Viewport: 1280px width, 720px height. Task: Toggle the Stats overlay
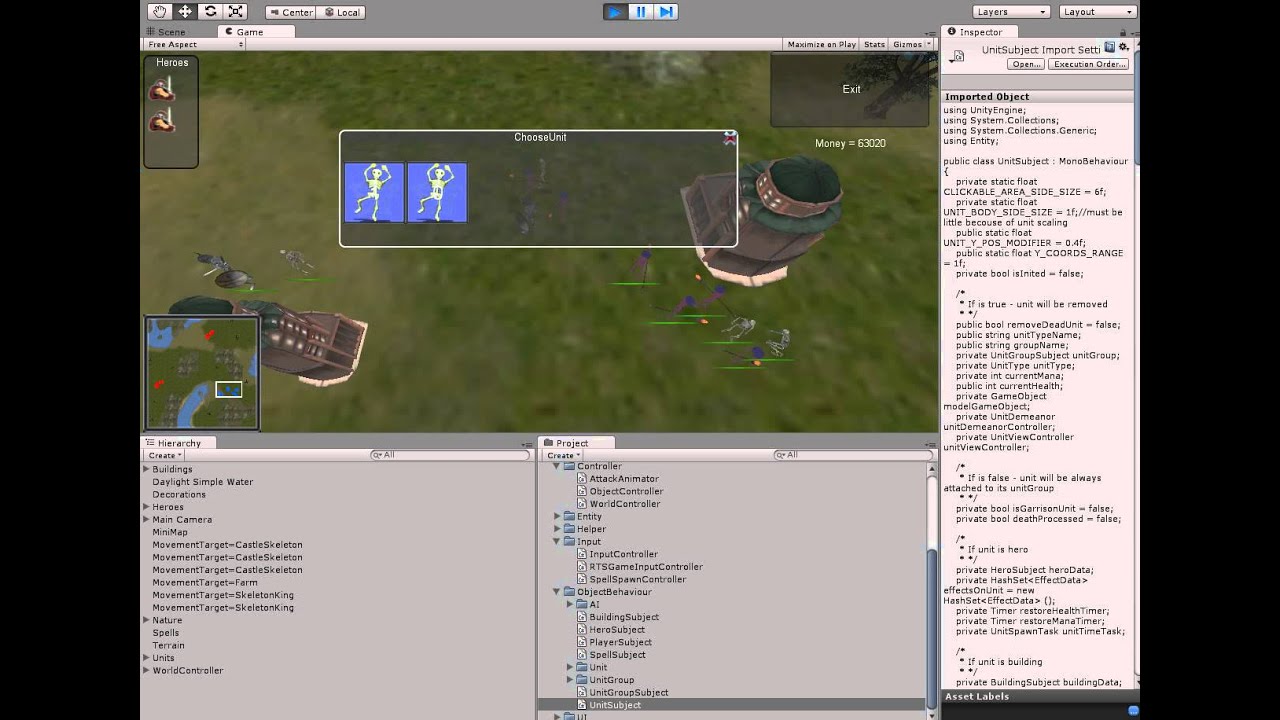(874, 44)
